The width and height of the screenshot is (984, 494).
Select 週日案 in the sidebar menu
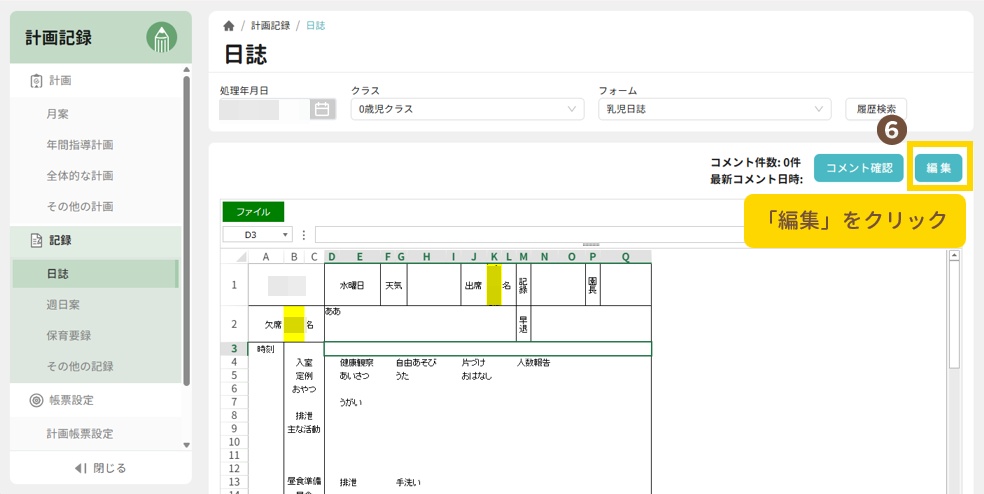[x=65, y=303]
